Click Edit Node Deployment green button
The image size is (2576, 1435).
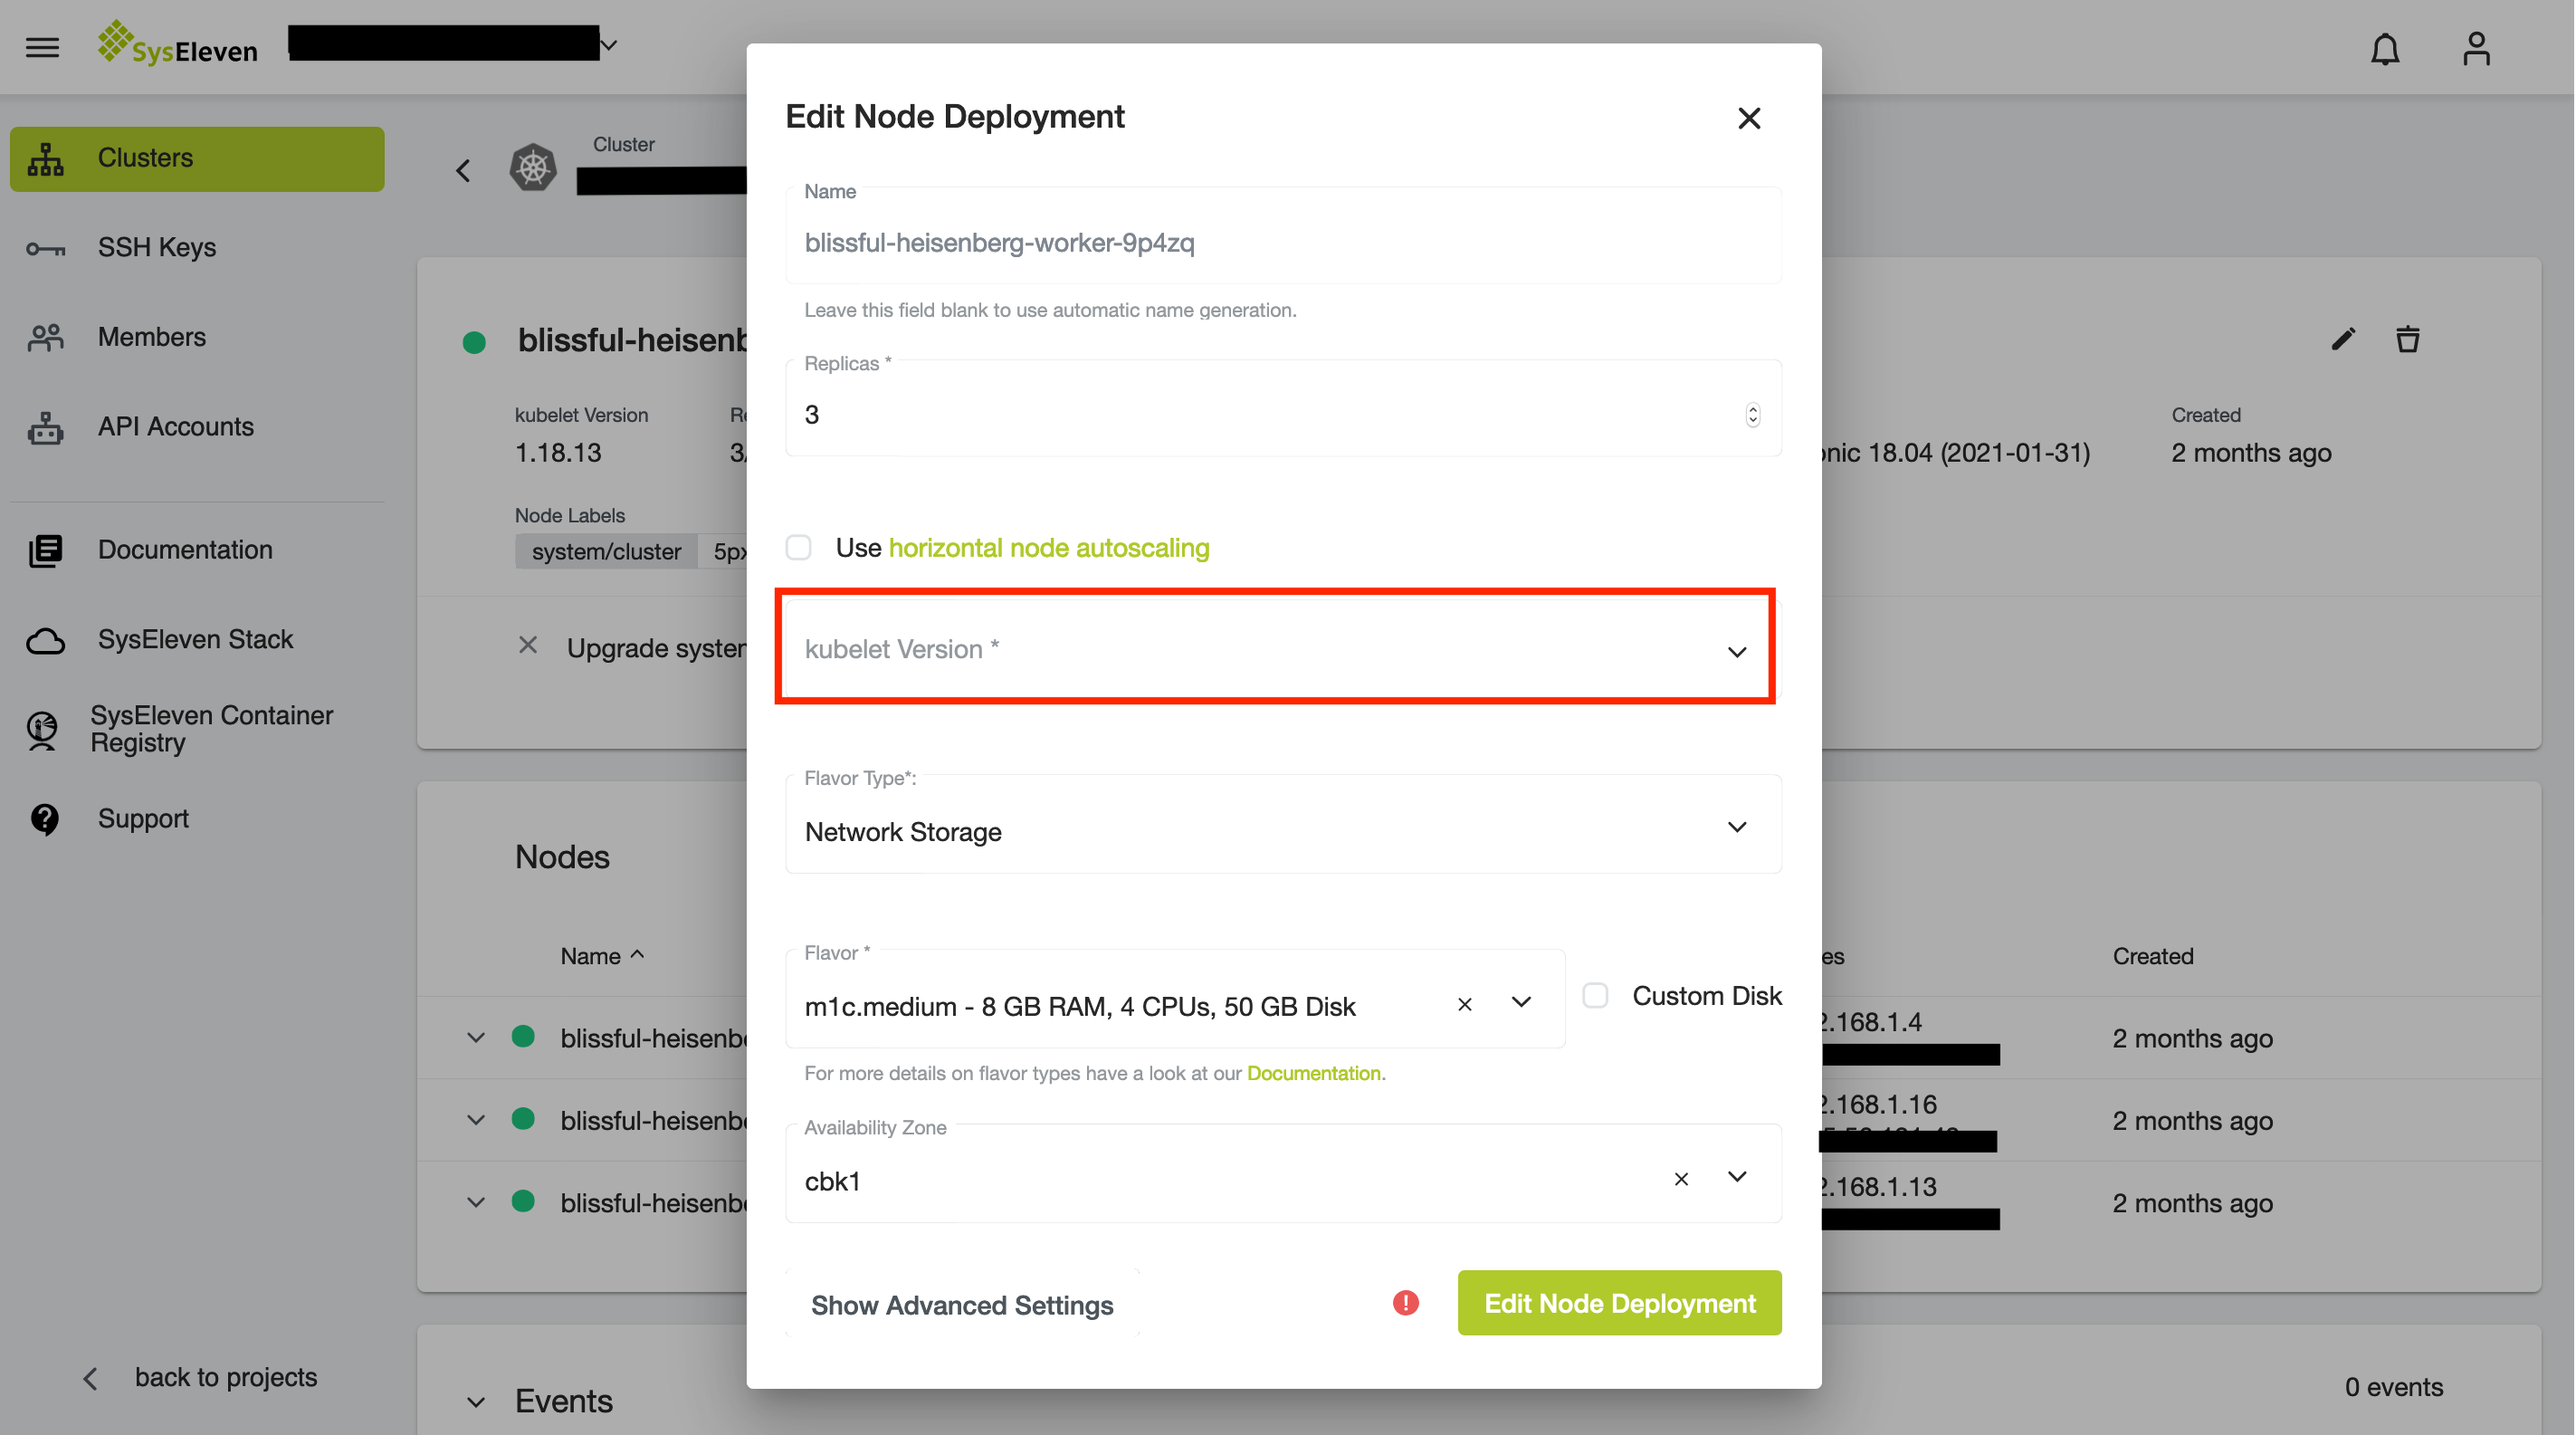(x=1619, y=1302)
